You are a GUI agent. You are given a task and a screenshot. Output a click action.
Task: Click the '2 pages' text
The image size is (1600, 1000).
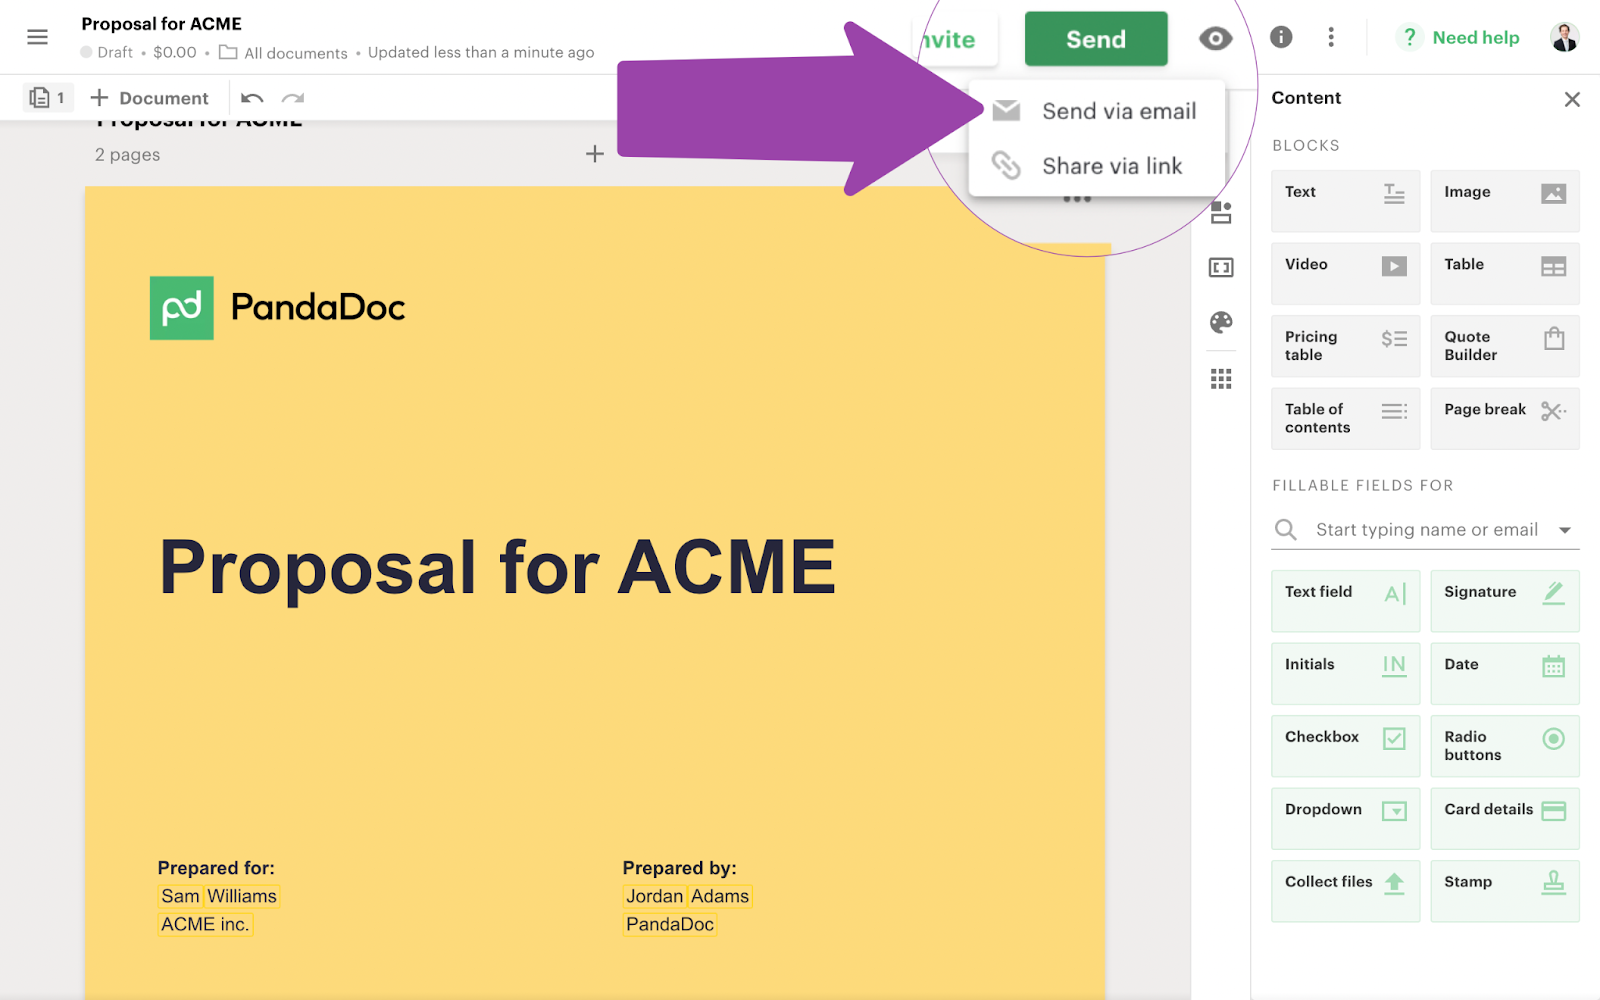(x=128, y=155)
